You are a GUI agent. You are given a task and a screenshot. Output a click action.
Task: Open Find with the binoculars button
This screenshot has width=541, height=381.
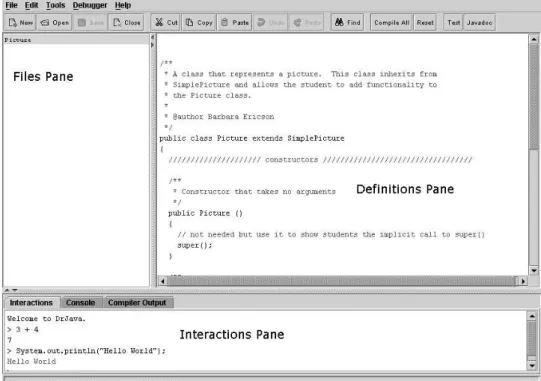pos(347,22)
